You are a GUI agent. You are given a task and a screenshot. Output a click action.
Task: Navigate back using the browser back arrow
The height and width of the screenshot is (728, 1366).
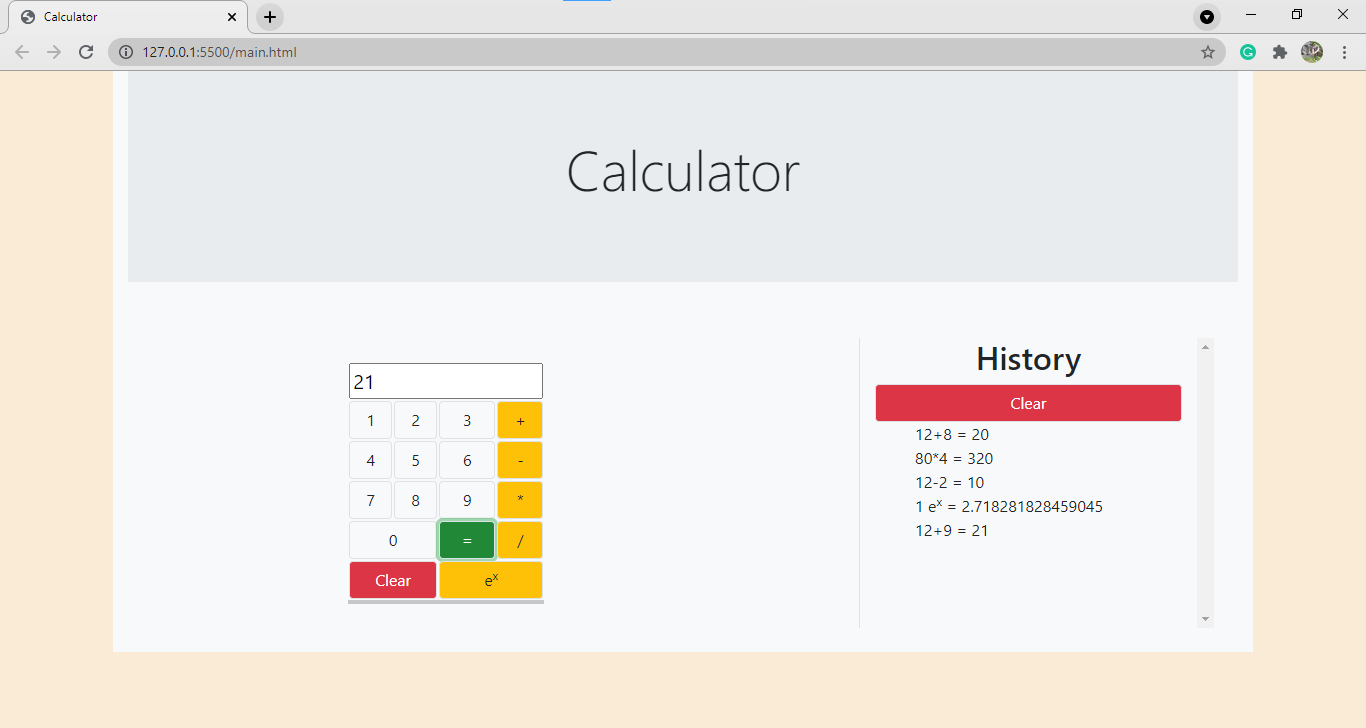pyautogui.click(x=21, y=52)
